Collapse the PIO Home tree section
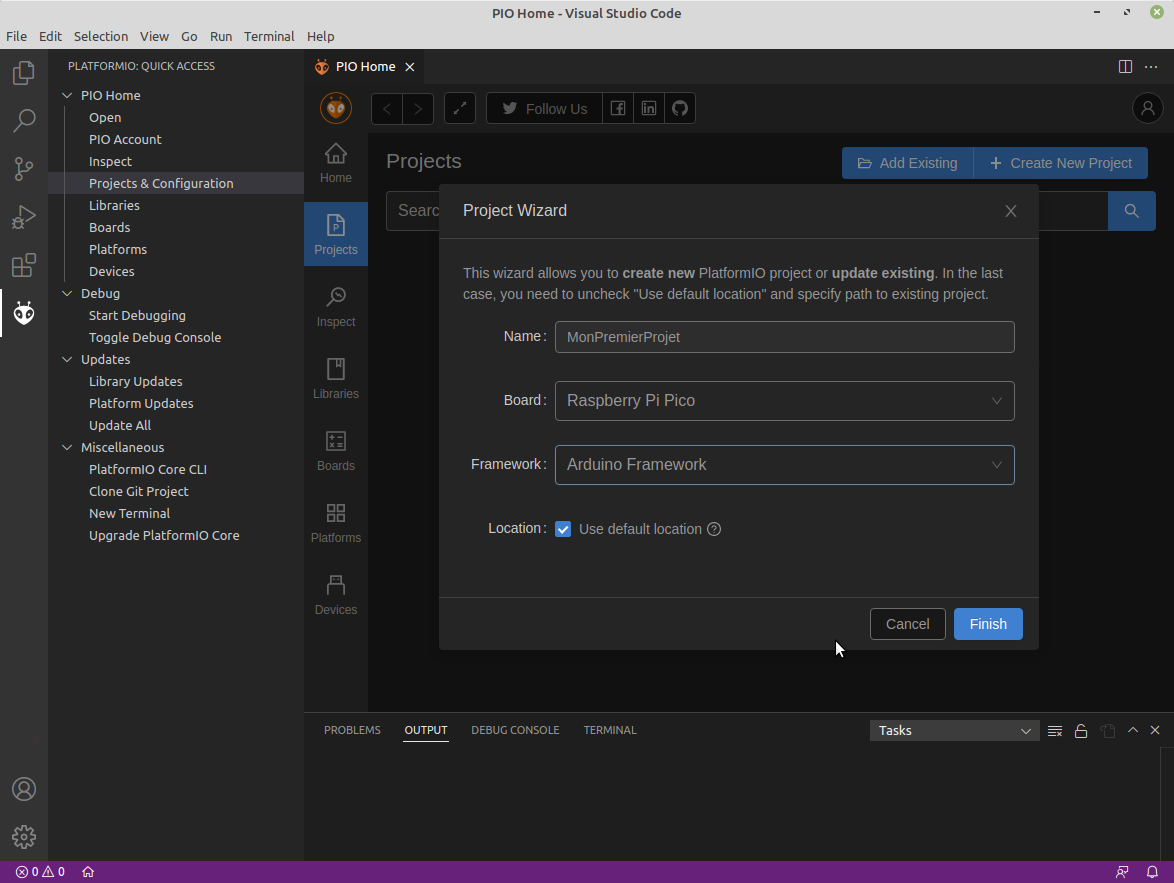Viewport: 1174px width, 883px height. pyautogui.click(x=67, y=96)
